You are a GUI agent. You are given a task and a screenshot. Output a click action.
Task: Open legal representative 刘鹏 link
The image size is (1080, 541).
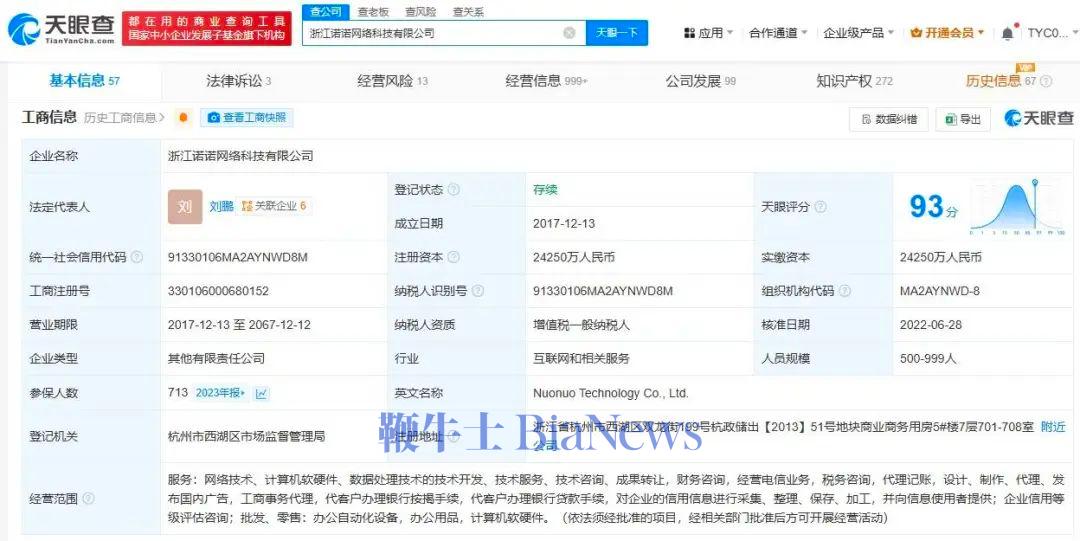pos(221,206)
